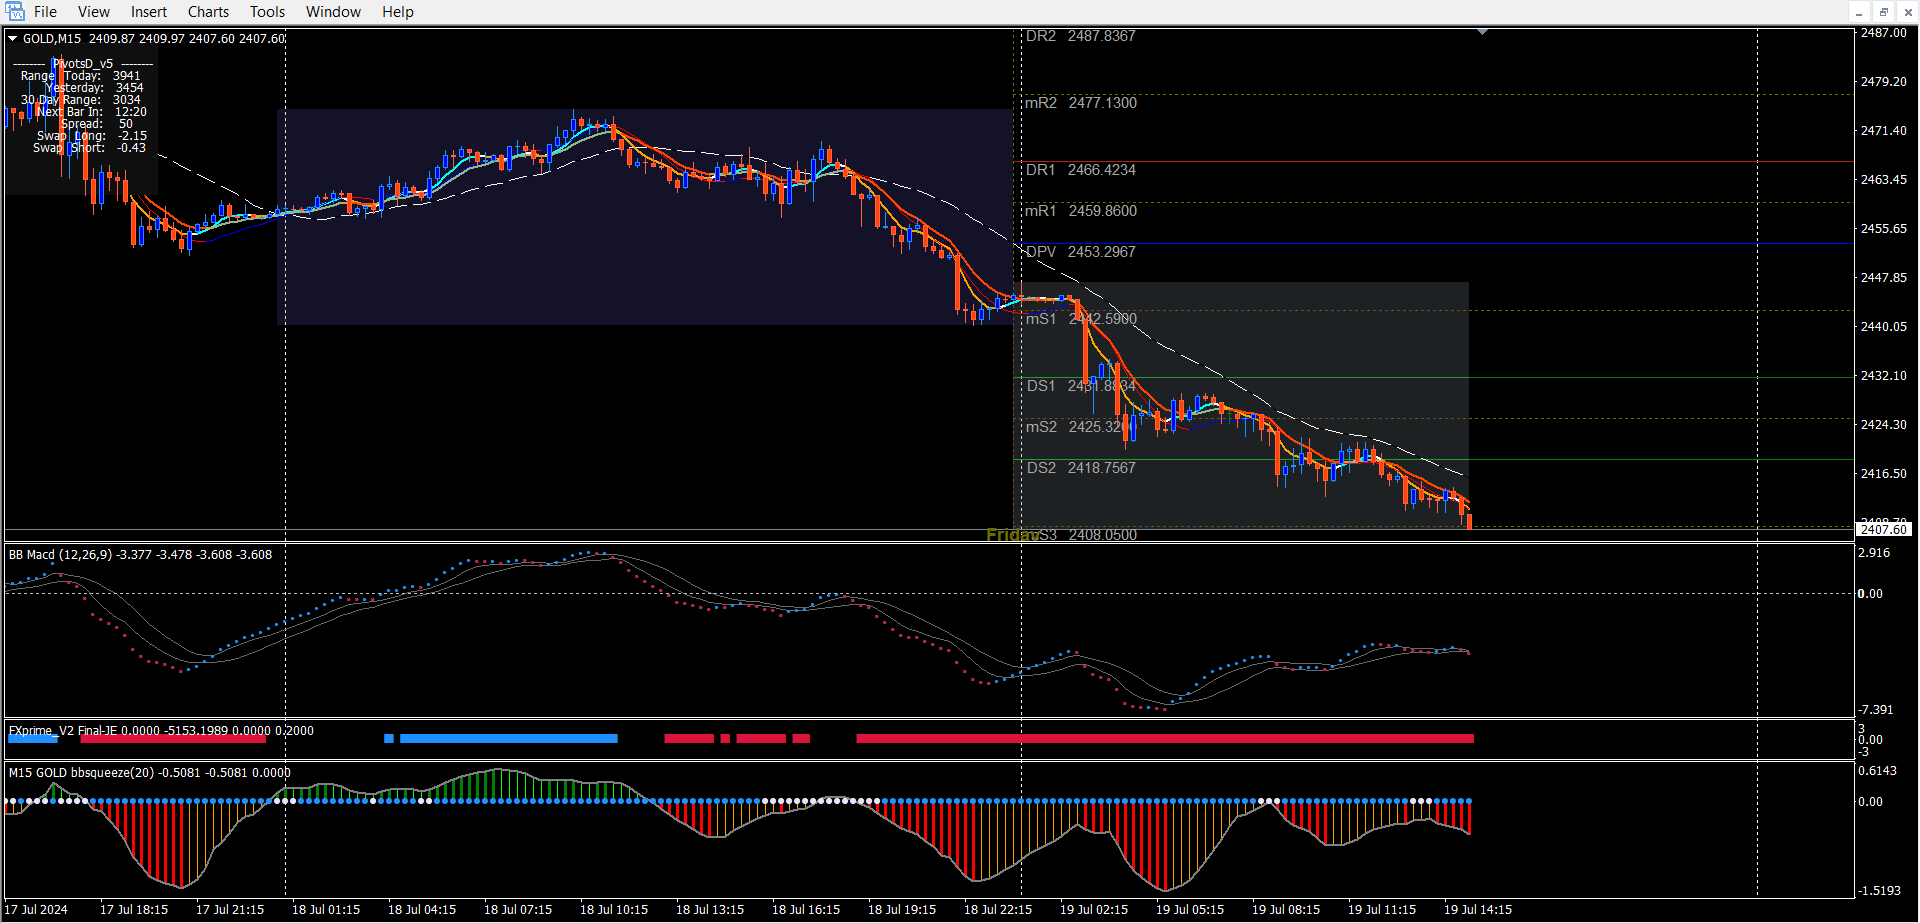The height and width of the screenshot is (923, 1920).
Task: Minimize the chart window
Action: 1859,12
